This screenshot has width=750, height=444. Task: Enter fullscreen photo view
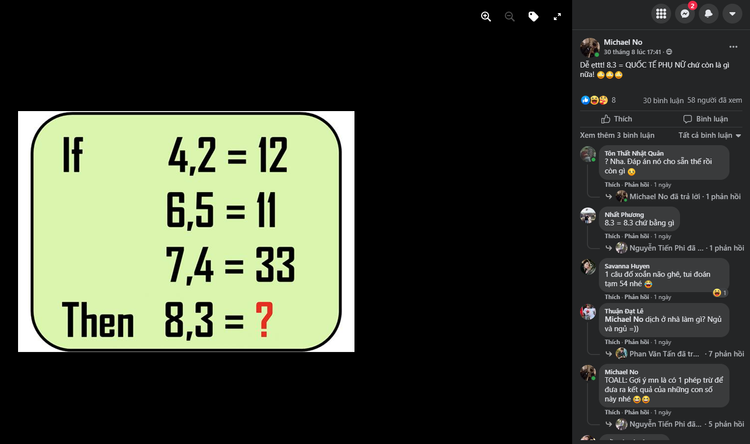(557, 16)
